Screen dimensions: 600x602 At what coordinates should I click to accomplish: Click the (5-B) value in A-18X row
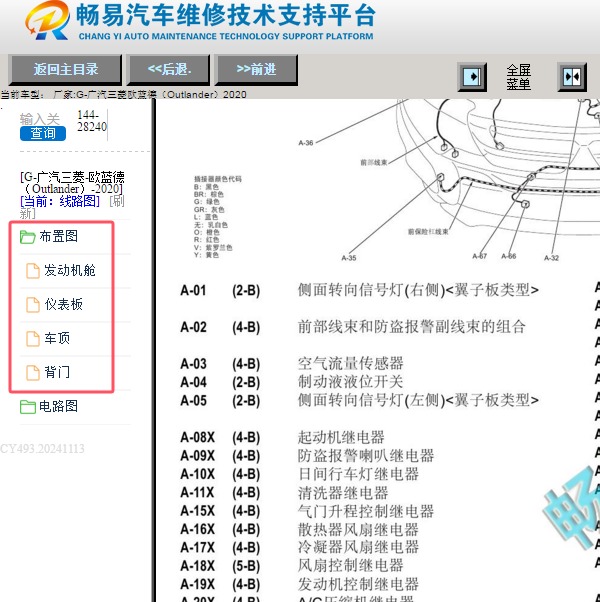click(246, 566)
